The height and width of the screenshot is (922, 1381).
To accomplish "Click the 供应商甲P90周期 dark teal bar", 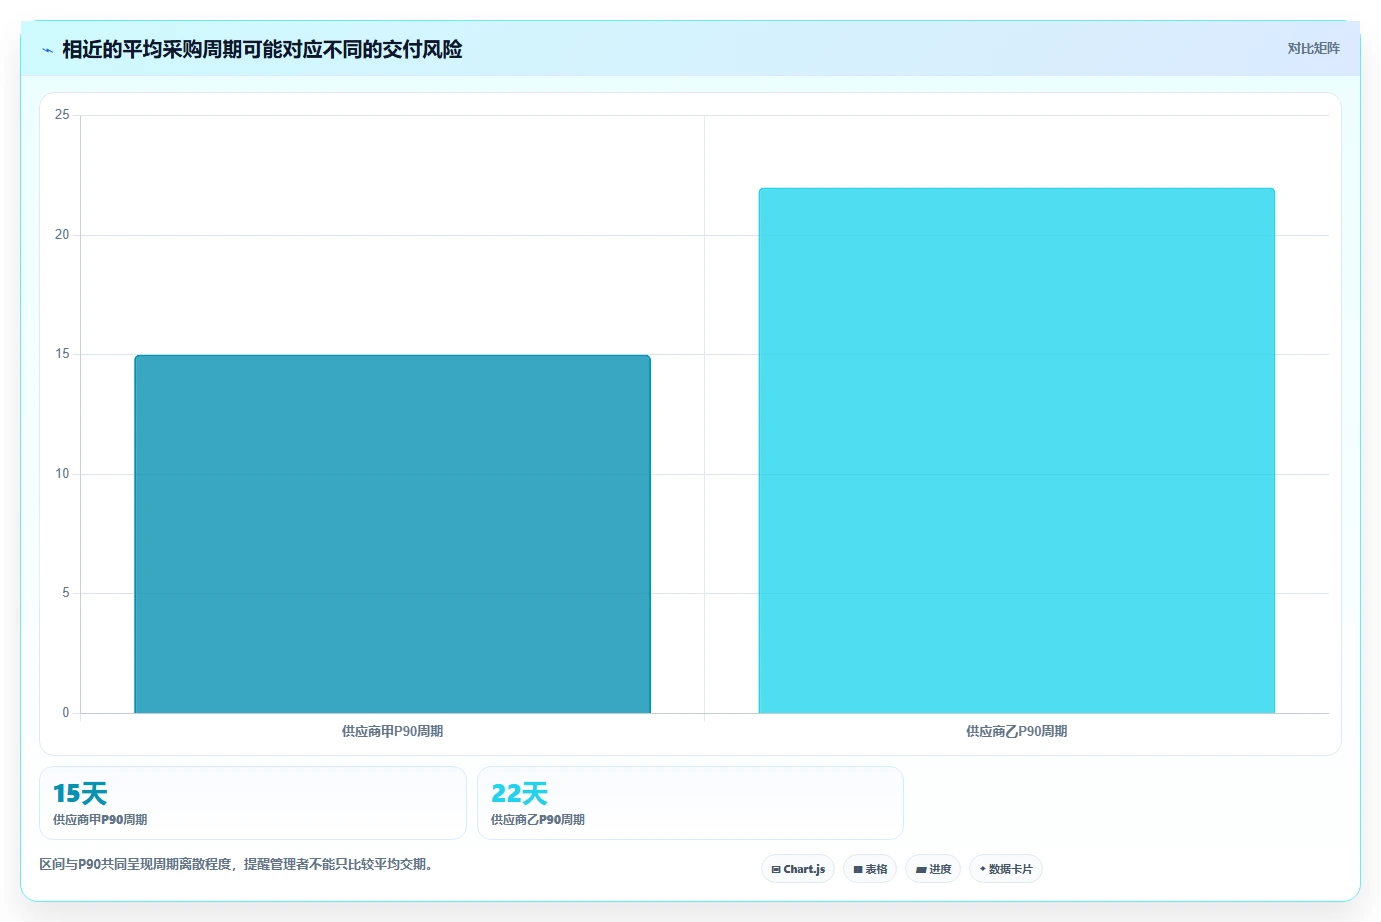I will click(x=392, y=534).
